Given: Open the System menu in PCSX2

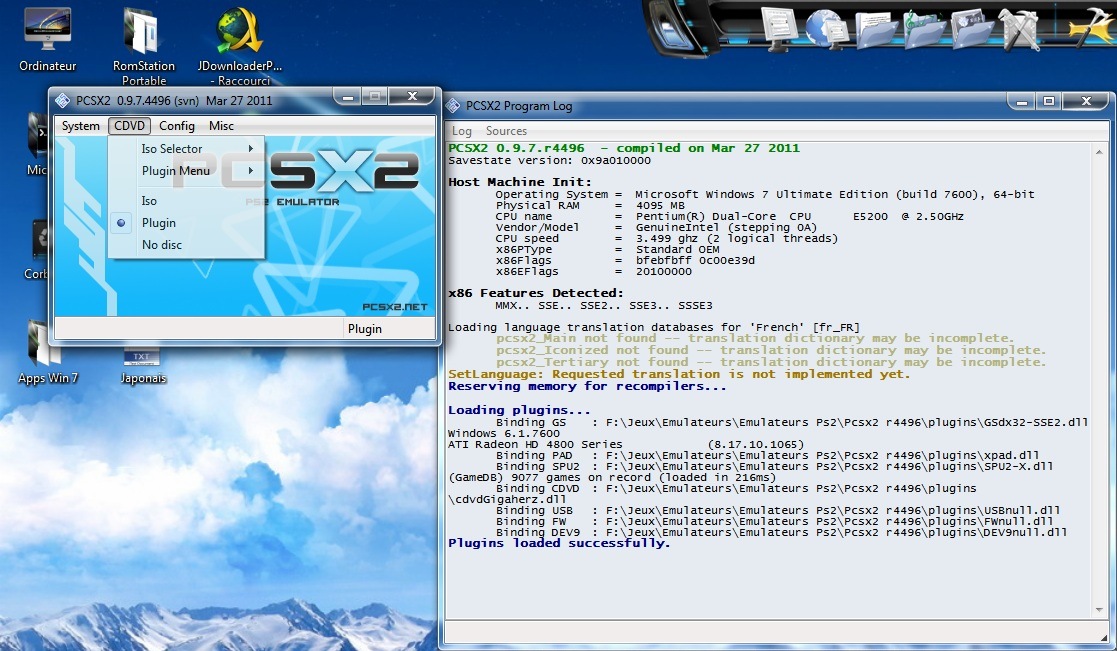Looking at the screenshot, I should click(x=80, y=126).
